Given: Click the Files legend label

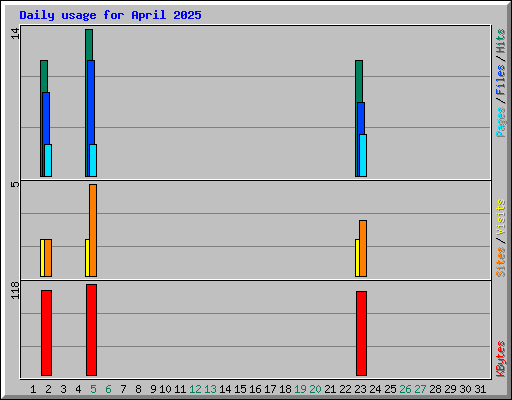Looking at the screenshot, I should click(x=500, y=79).
